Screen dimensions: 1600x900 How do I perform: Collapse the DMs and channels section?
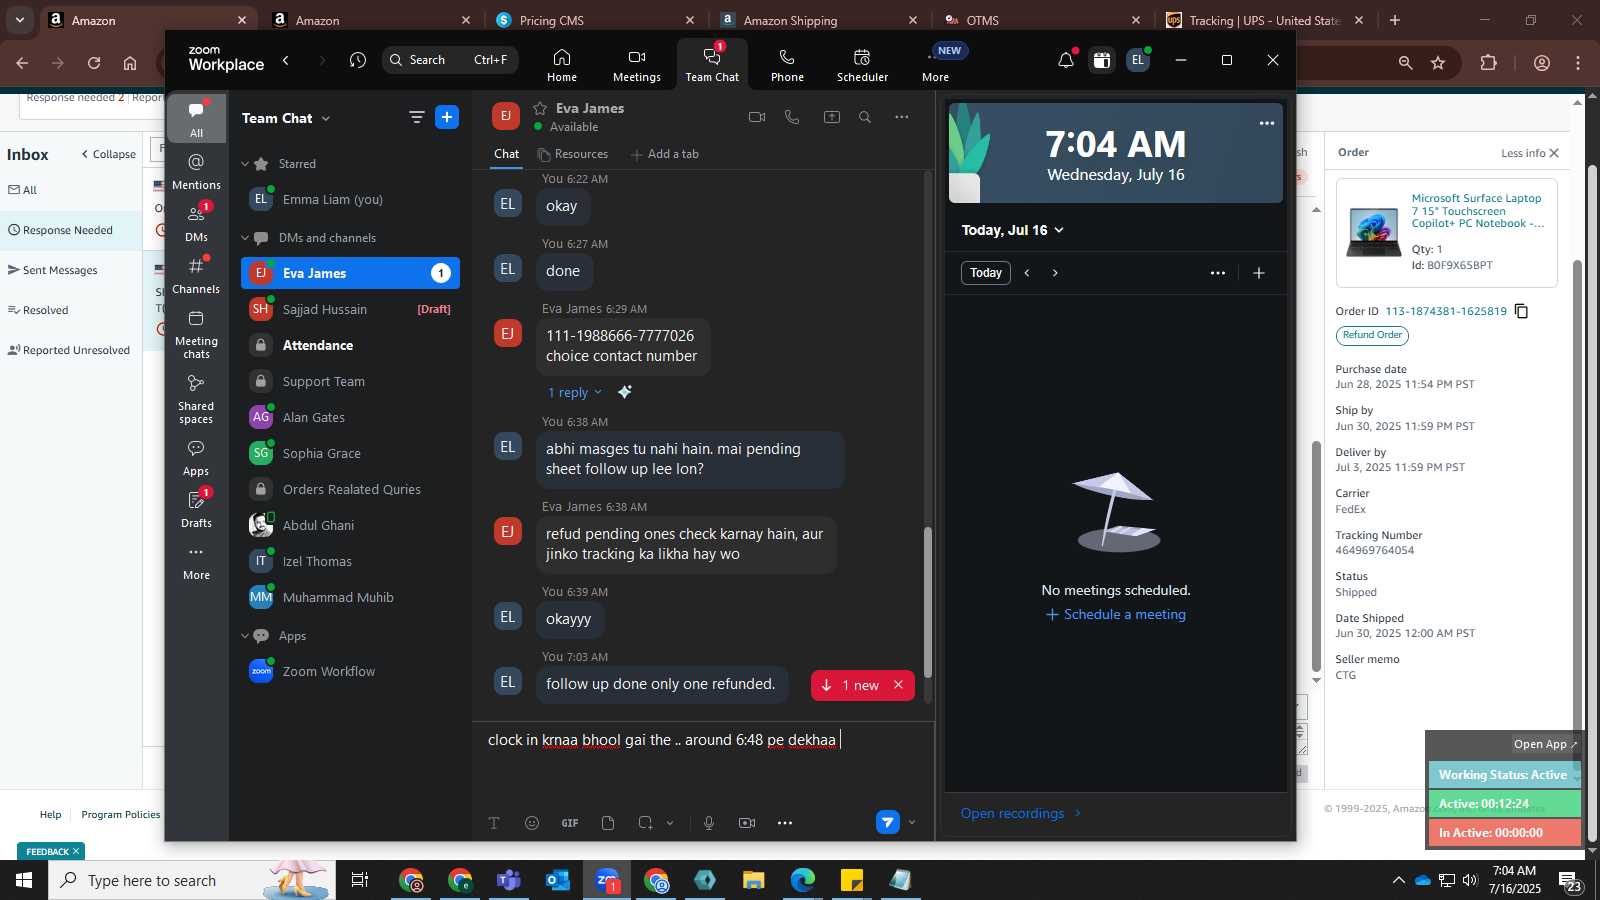[245, 238]
